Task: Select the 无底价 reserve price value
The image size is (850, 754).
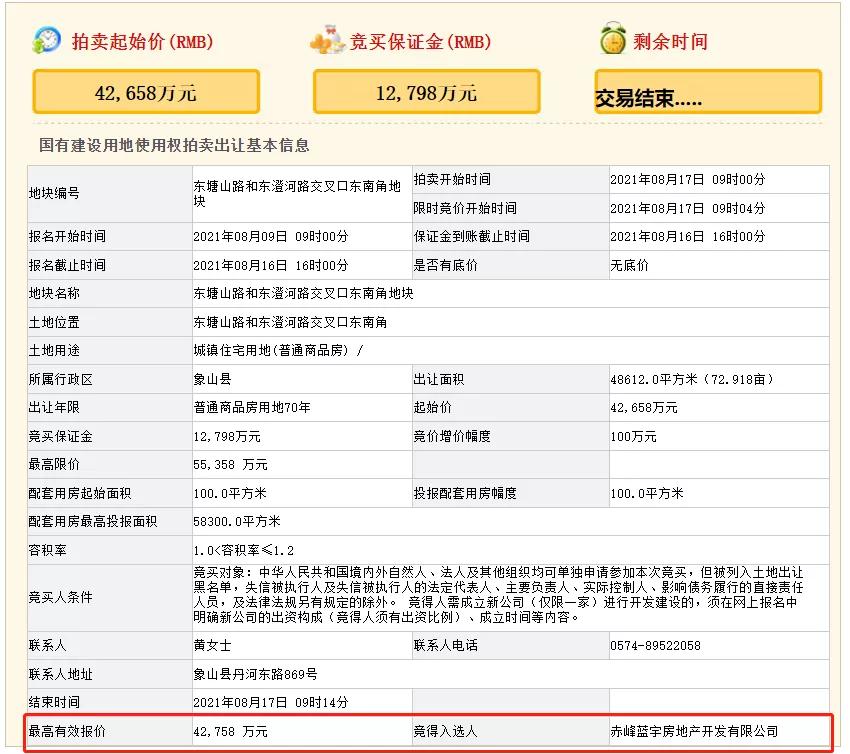Action: click(630, 265)
